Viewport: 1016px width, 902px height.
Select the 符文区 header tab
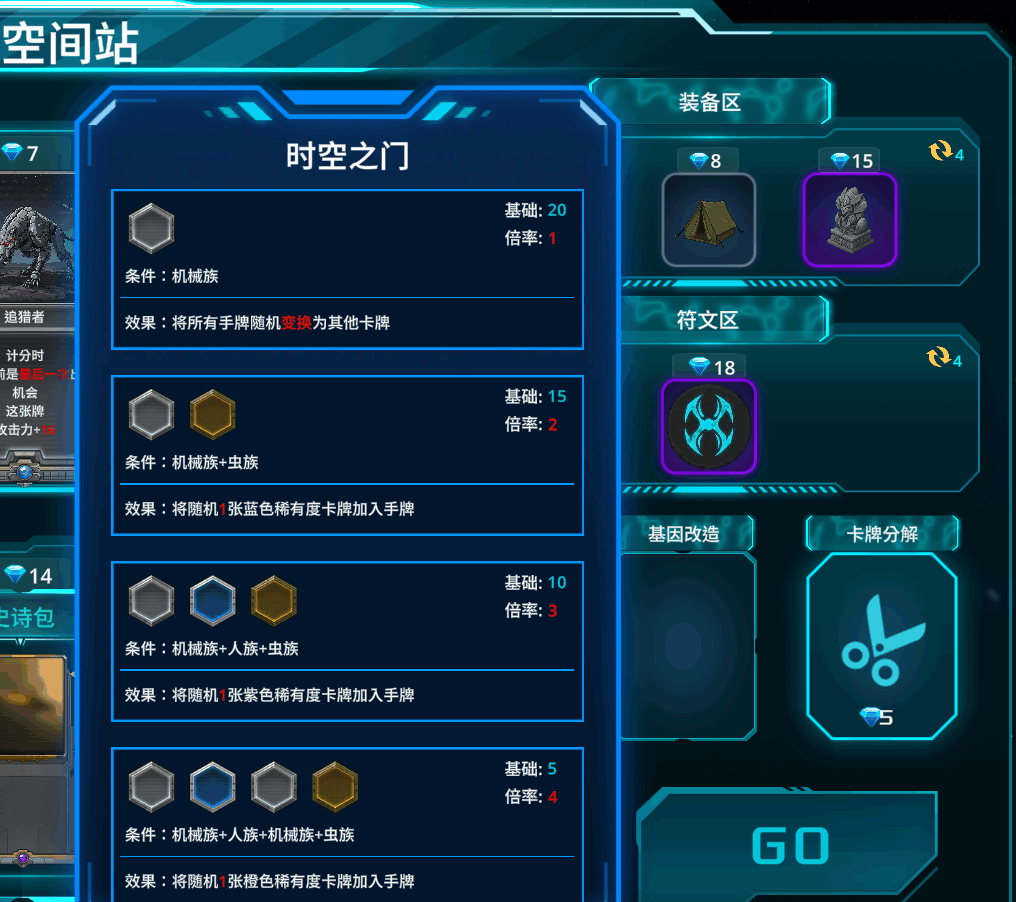pos(710,319)
